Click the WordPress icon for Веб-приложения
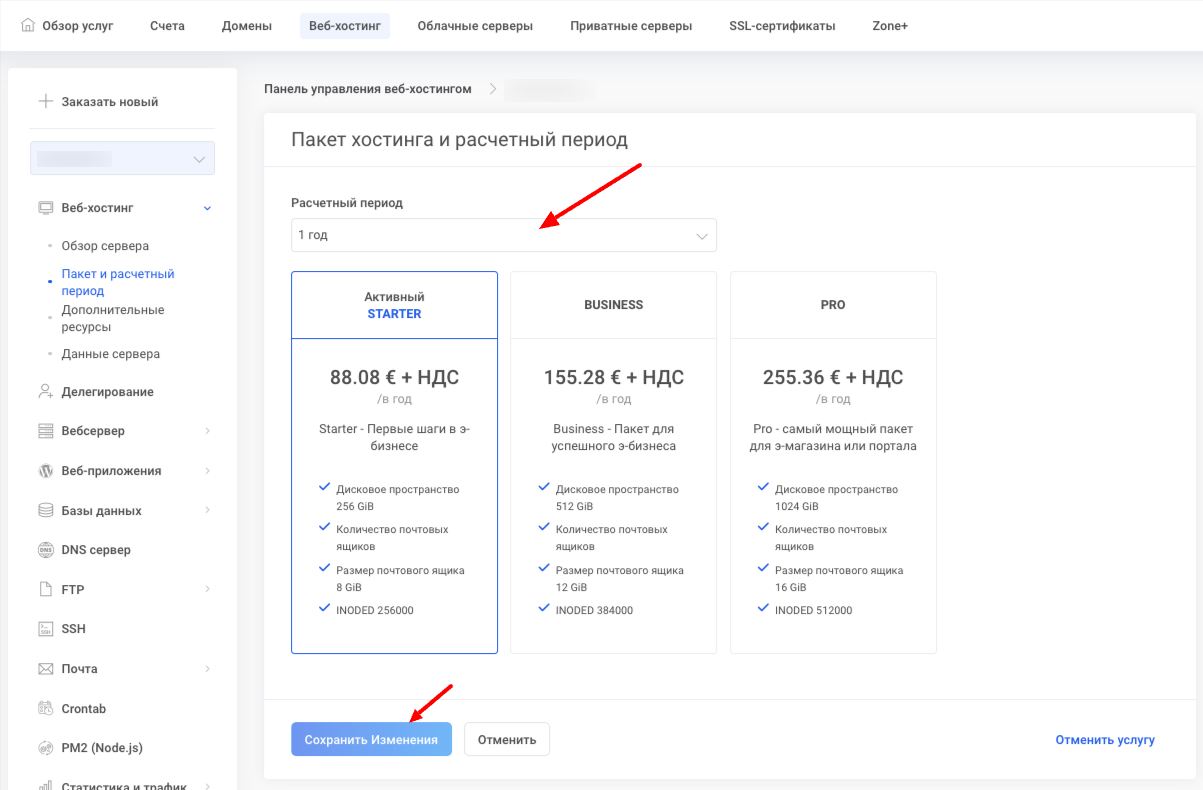Viewport: 1203px width, 790px height. click(x=45, y=470)
